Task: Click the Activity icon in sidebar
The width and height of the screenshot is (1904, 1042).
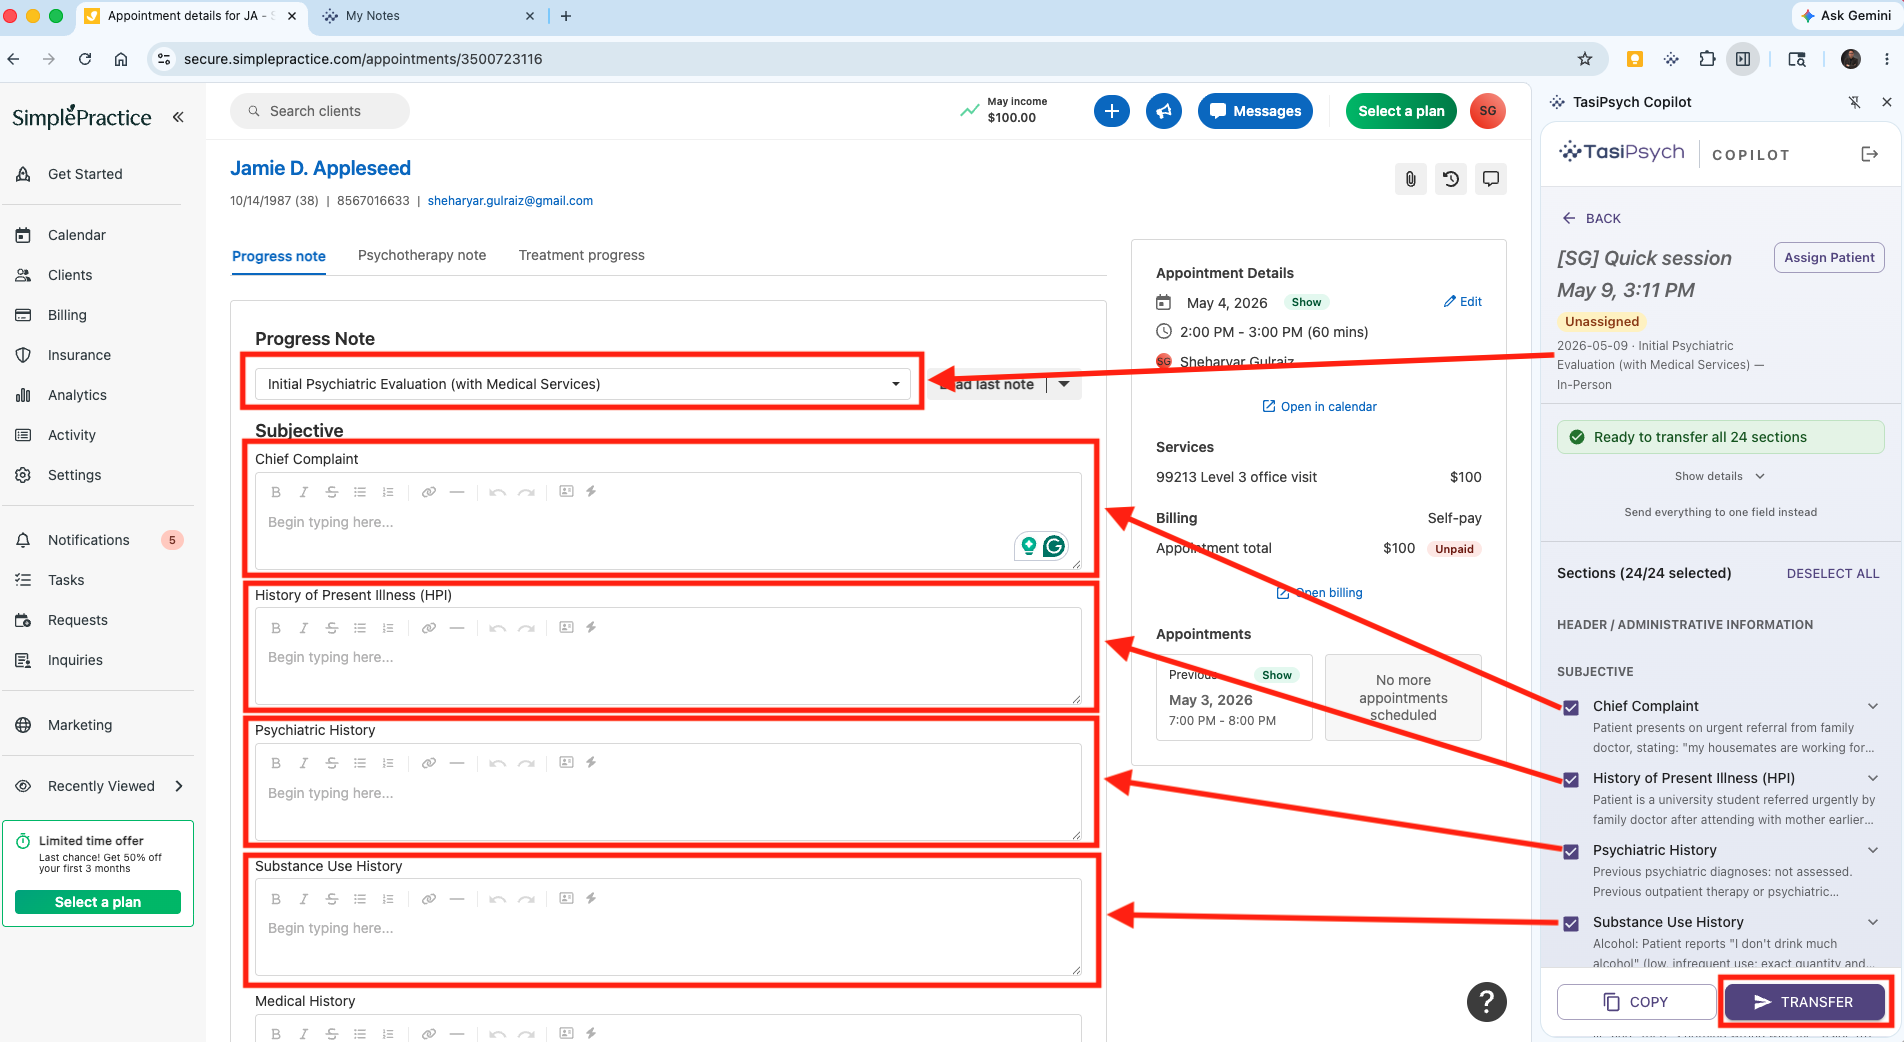Action: [x=23, y=435]
